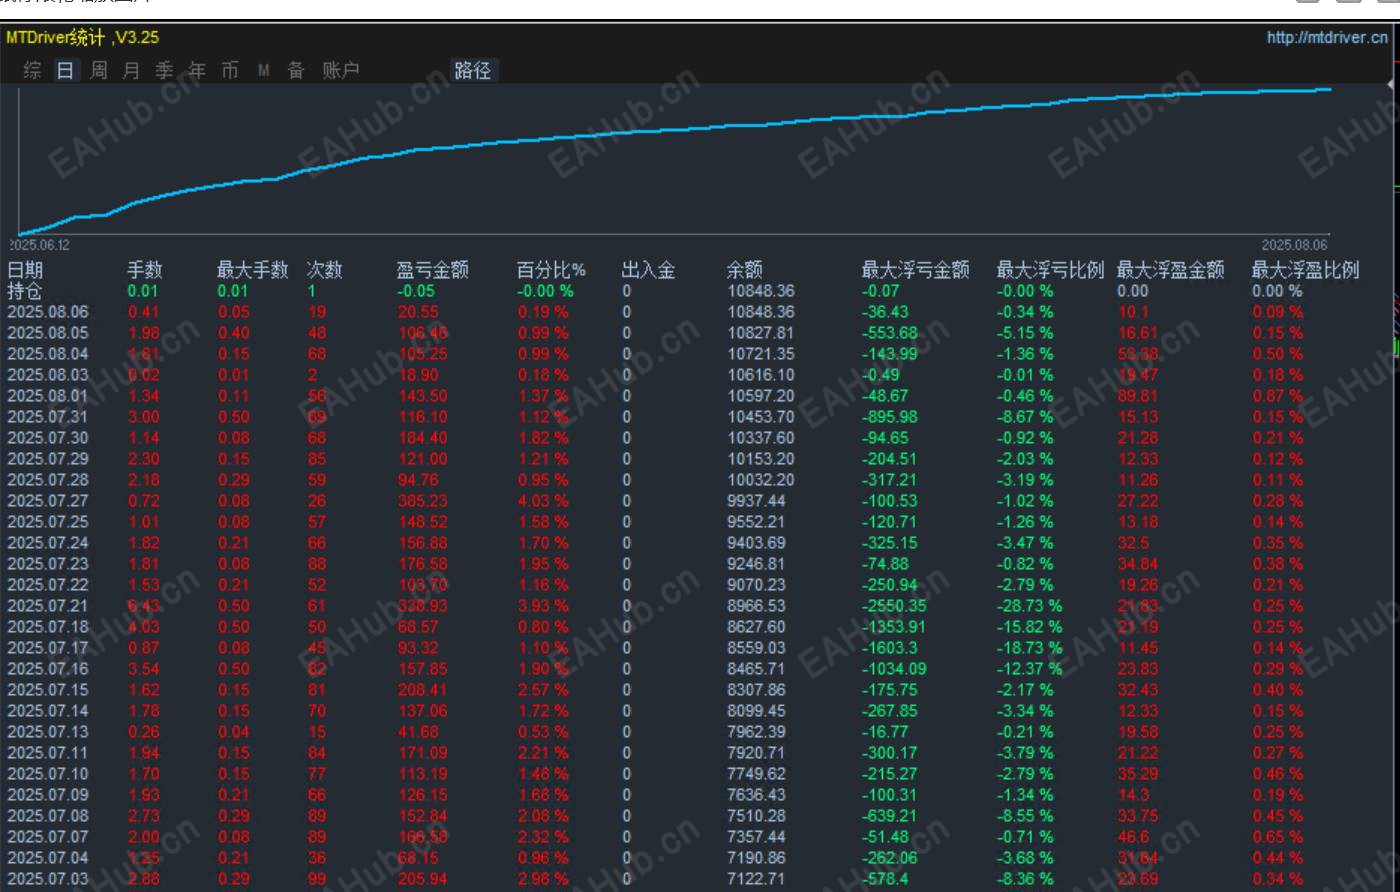Select the 2025.07.03 date row
This screenshot has width=1400, height=892.
pos(48,879)
